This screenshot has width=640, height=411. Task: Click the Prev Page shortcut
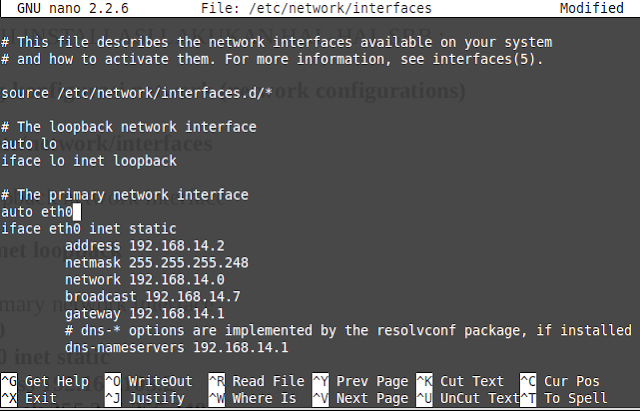[x=364, y=381]
